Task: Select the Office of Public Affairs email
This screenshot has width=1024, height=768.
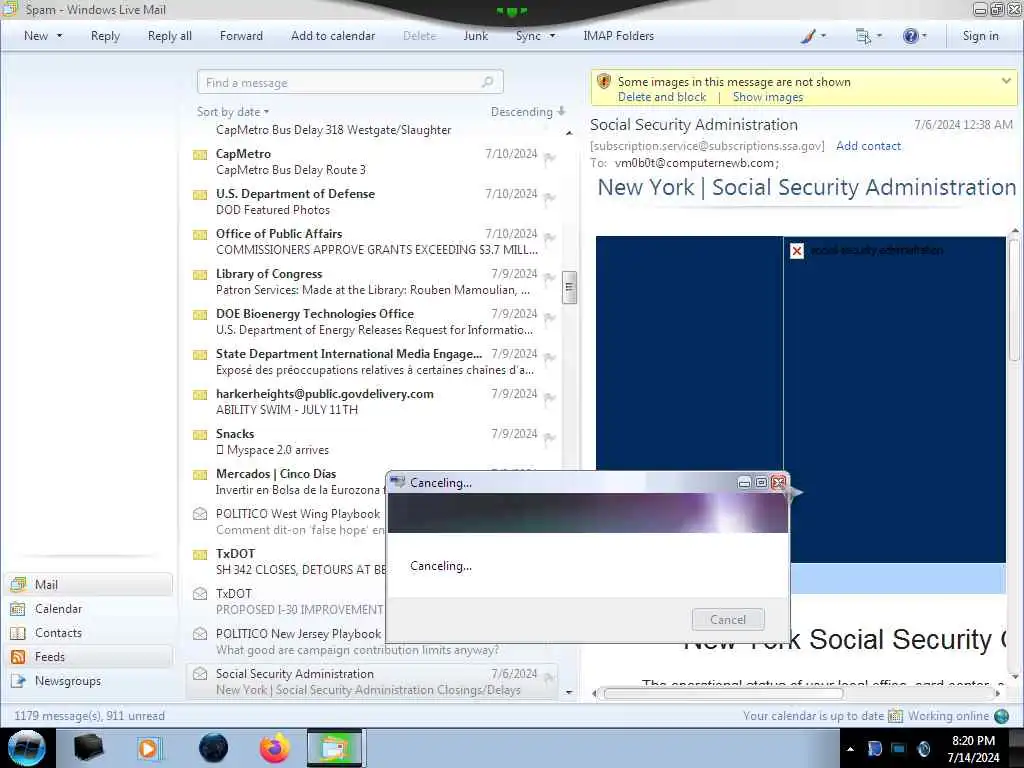Action: click(372, 241)
